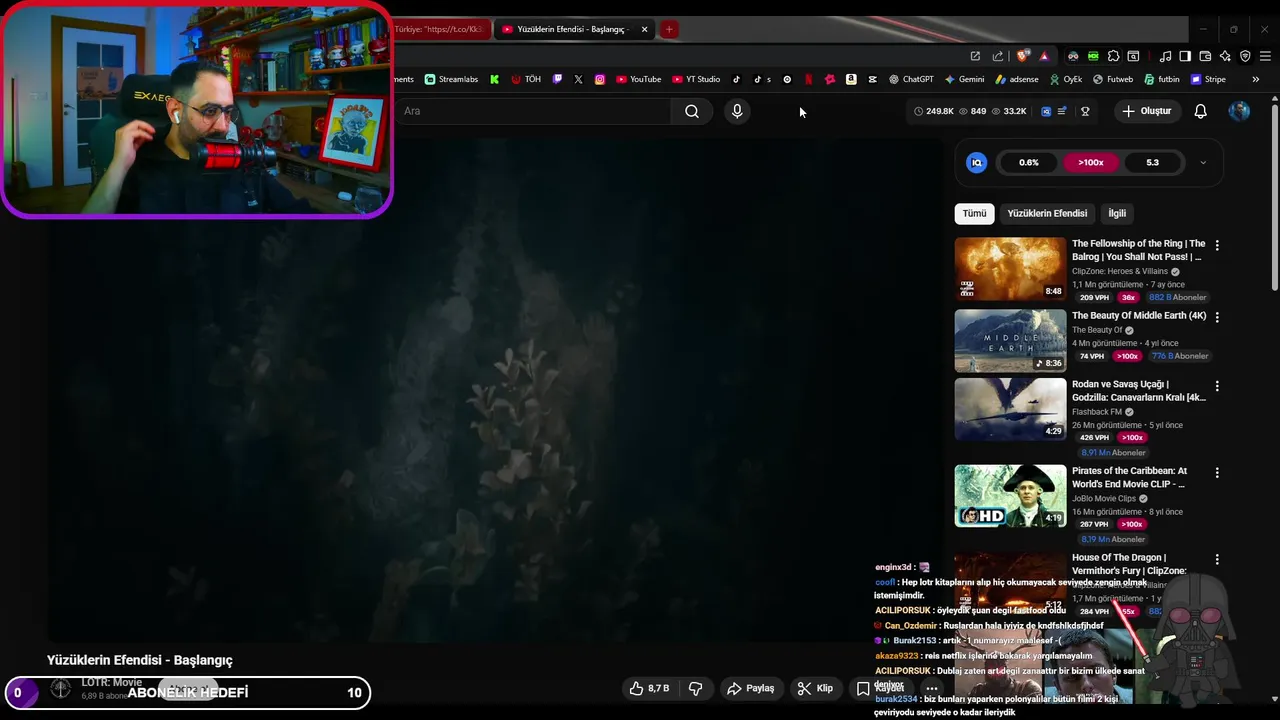Click the YouTube search magnifier button
Screen dimensions: 1280x720
point(692,111)
